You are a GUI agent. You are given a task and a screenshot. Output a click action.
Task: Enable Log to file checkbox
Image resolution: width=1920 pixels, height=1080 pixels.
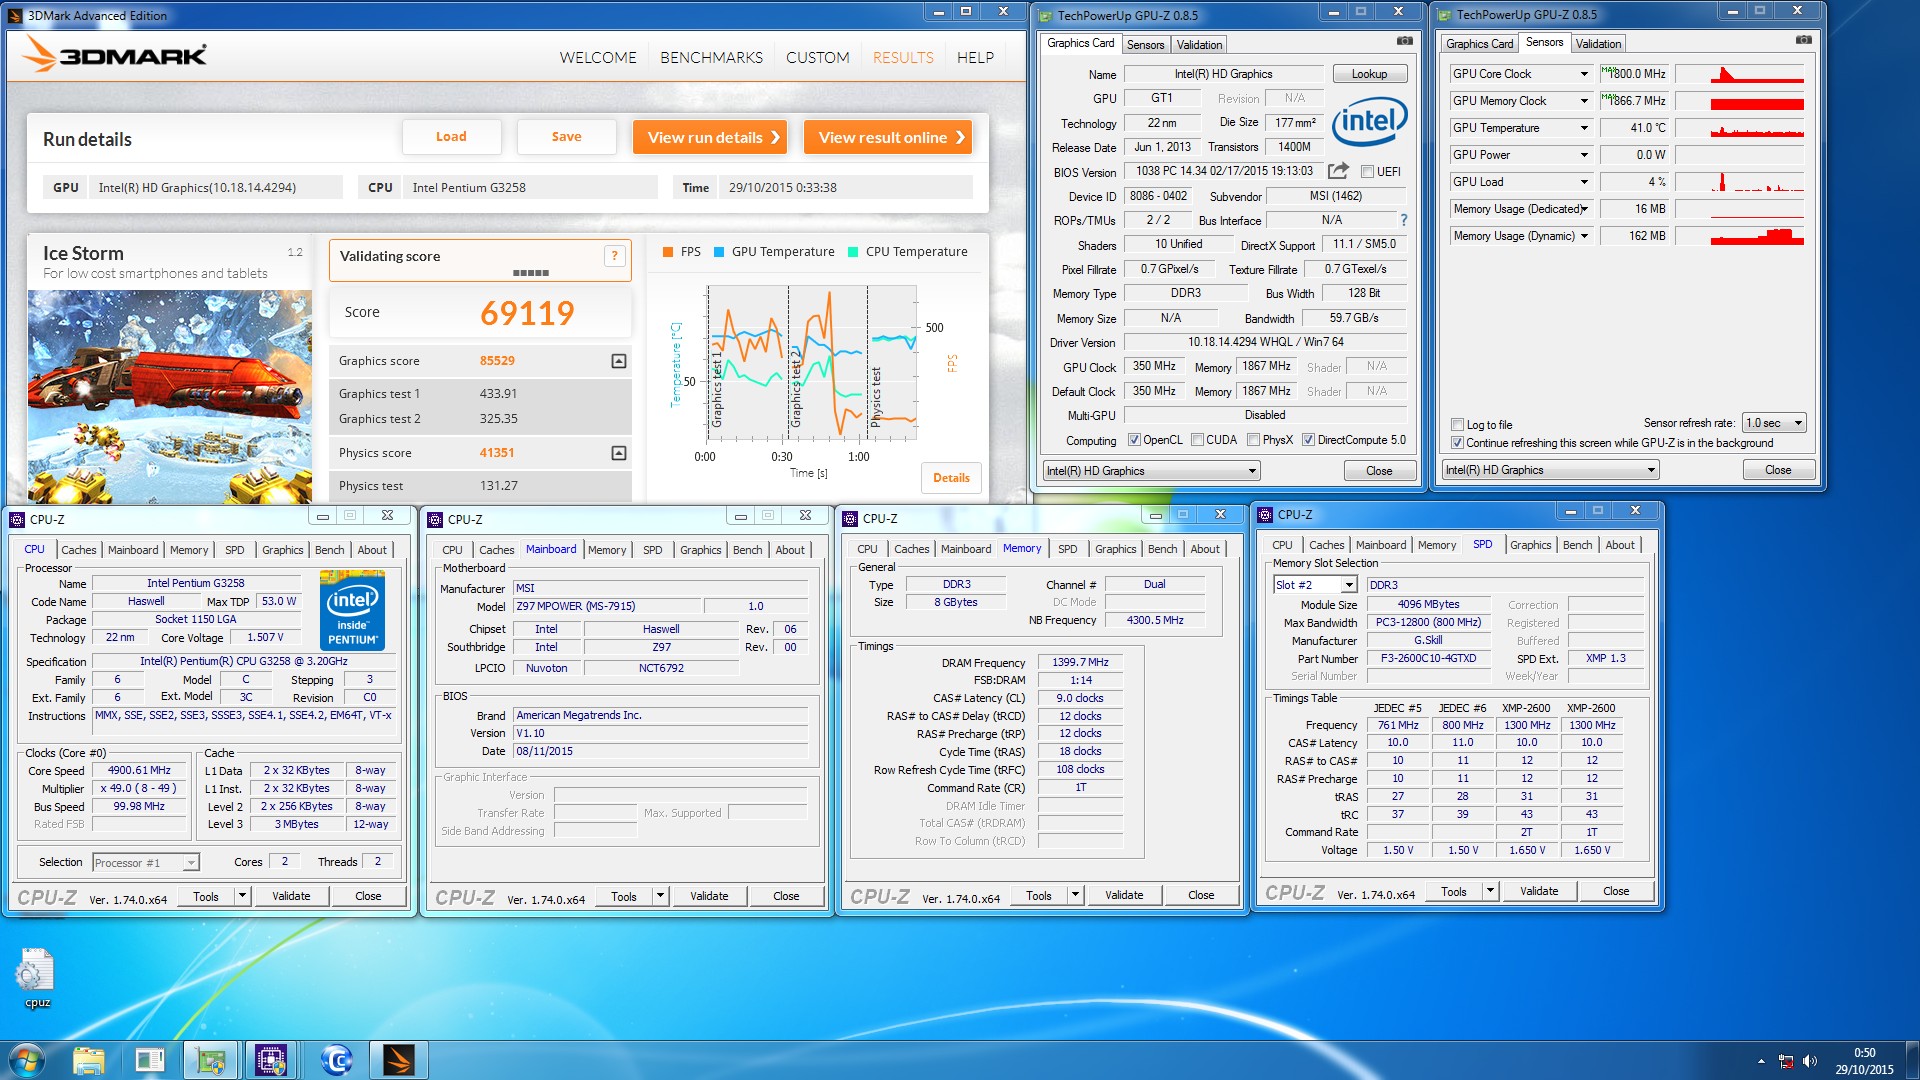coord(1457,425)
